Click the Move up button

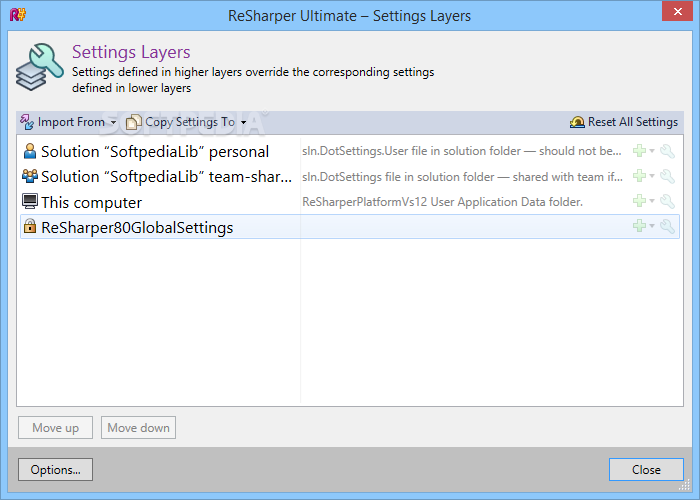click(x=55, y=428)
